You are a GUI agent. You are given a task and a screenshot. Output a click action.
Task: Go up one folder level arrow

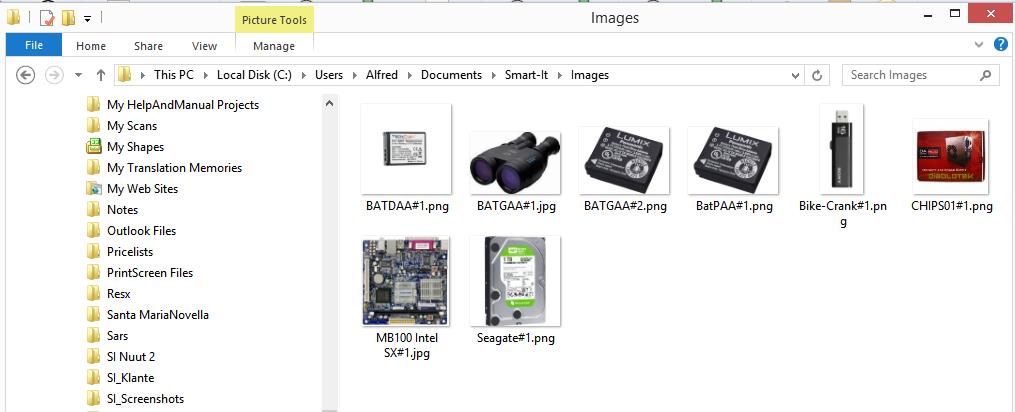point(100,75)
